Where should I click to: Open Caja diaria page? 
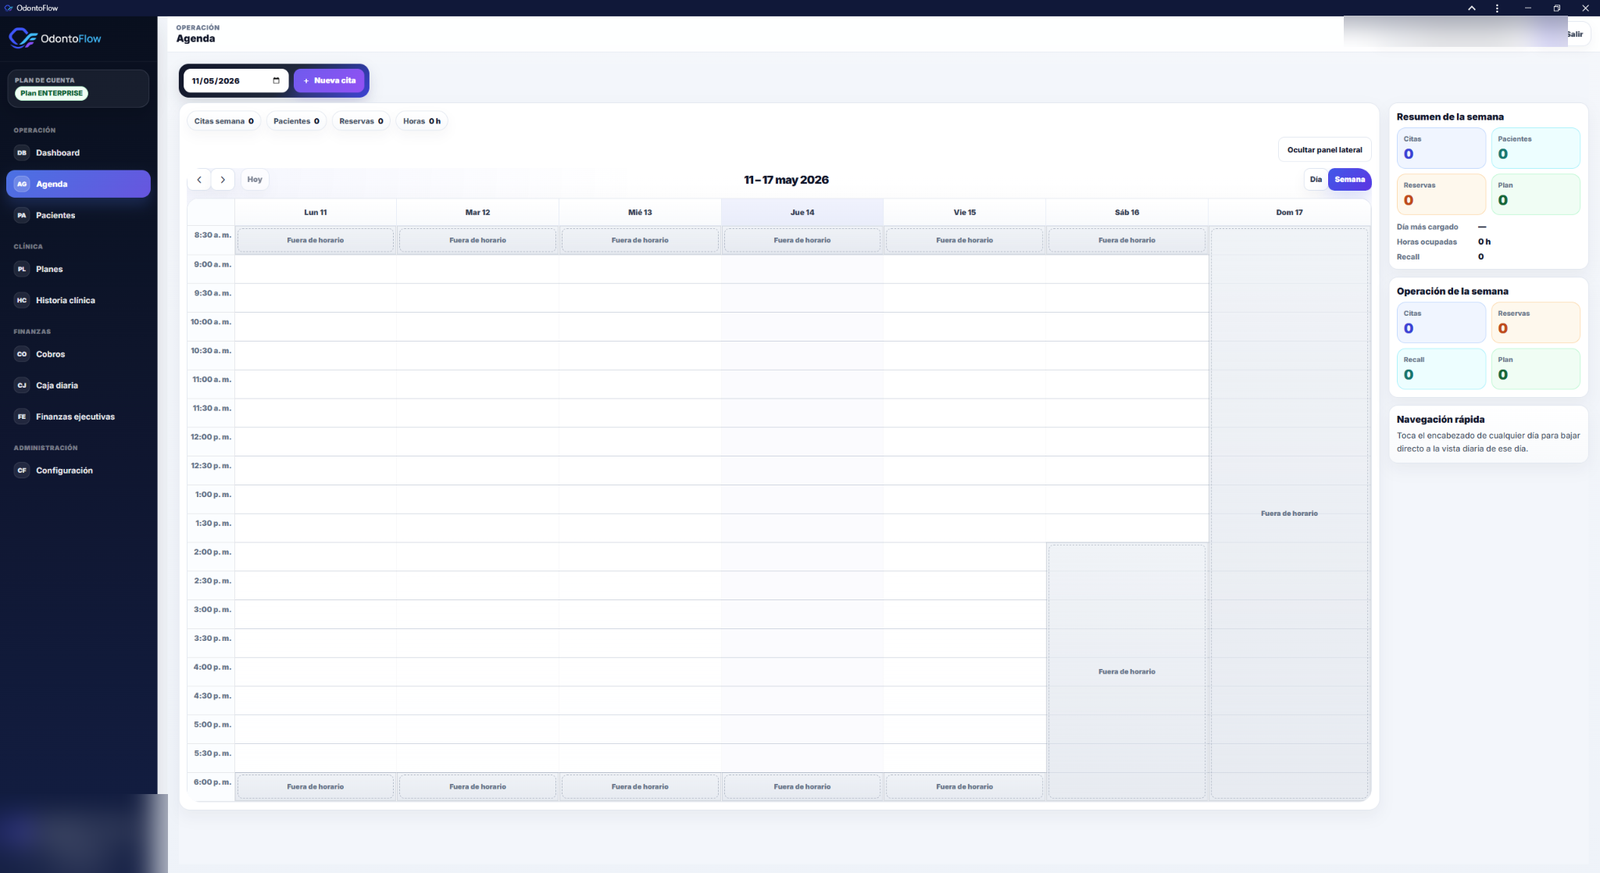[78, 385]
